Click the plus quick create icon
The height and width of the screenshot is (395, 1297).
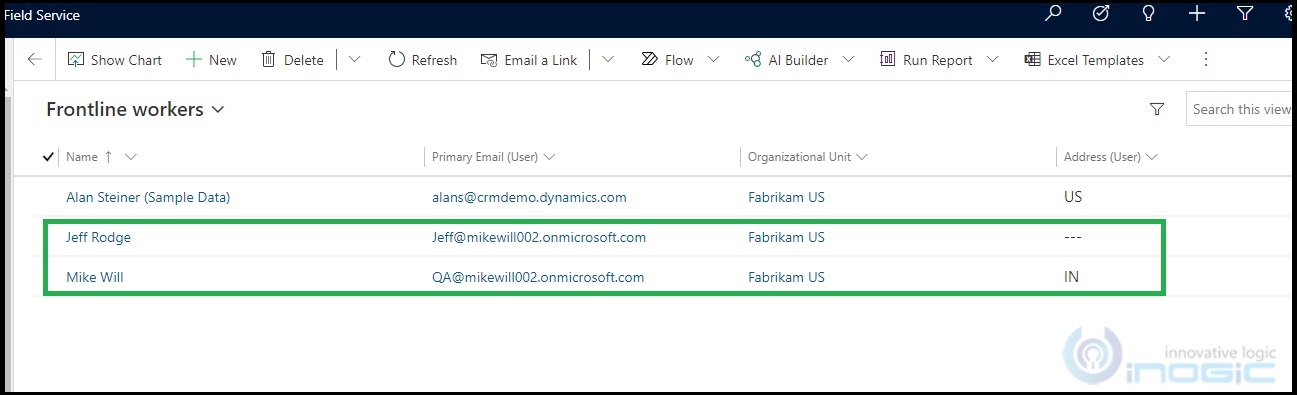(1197, 14)
